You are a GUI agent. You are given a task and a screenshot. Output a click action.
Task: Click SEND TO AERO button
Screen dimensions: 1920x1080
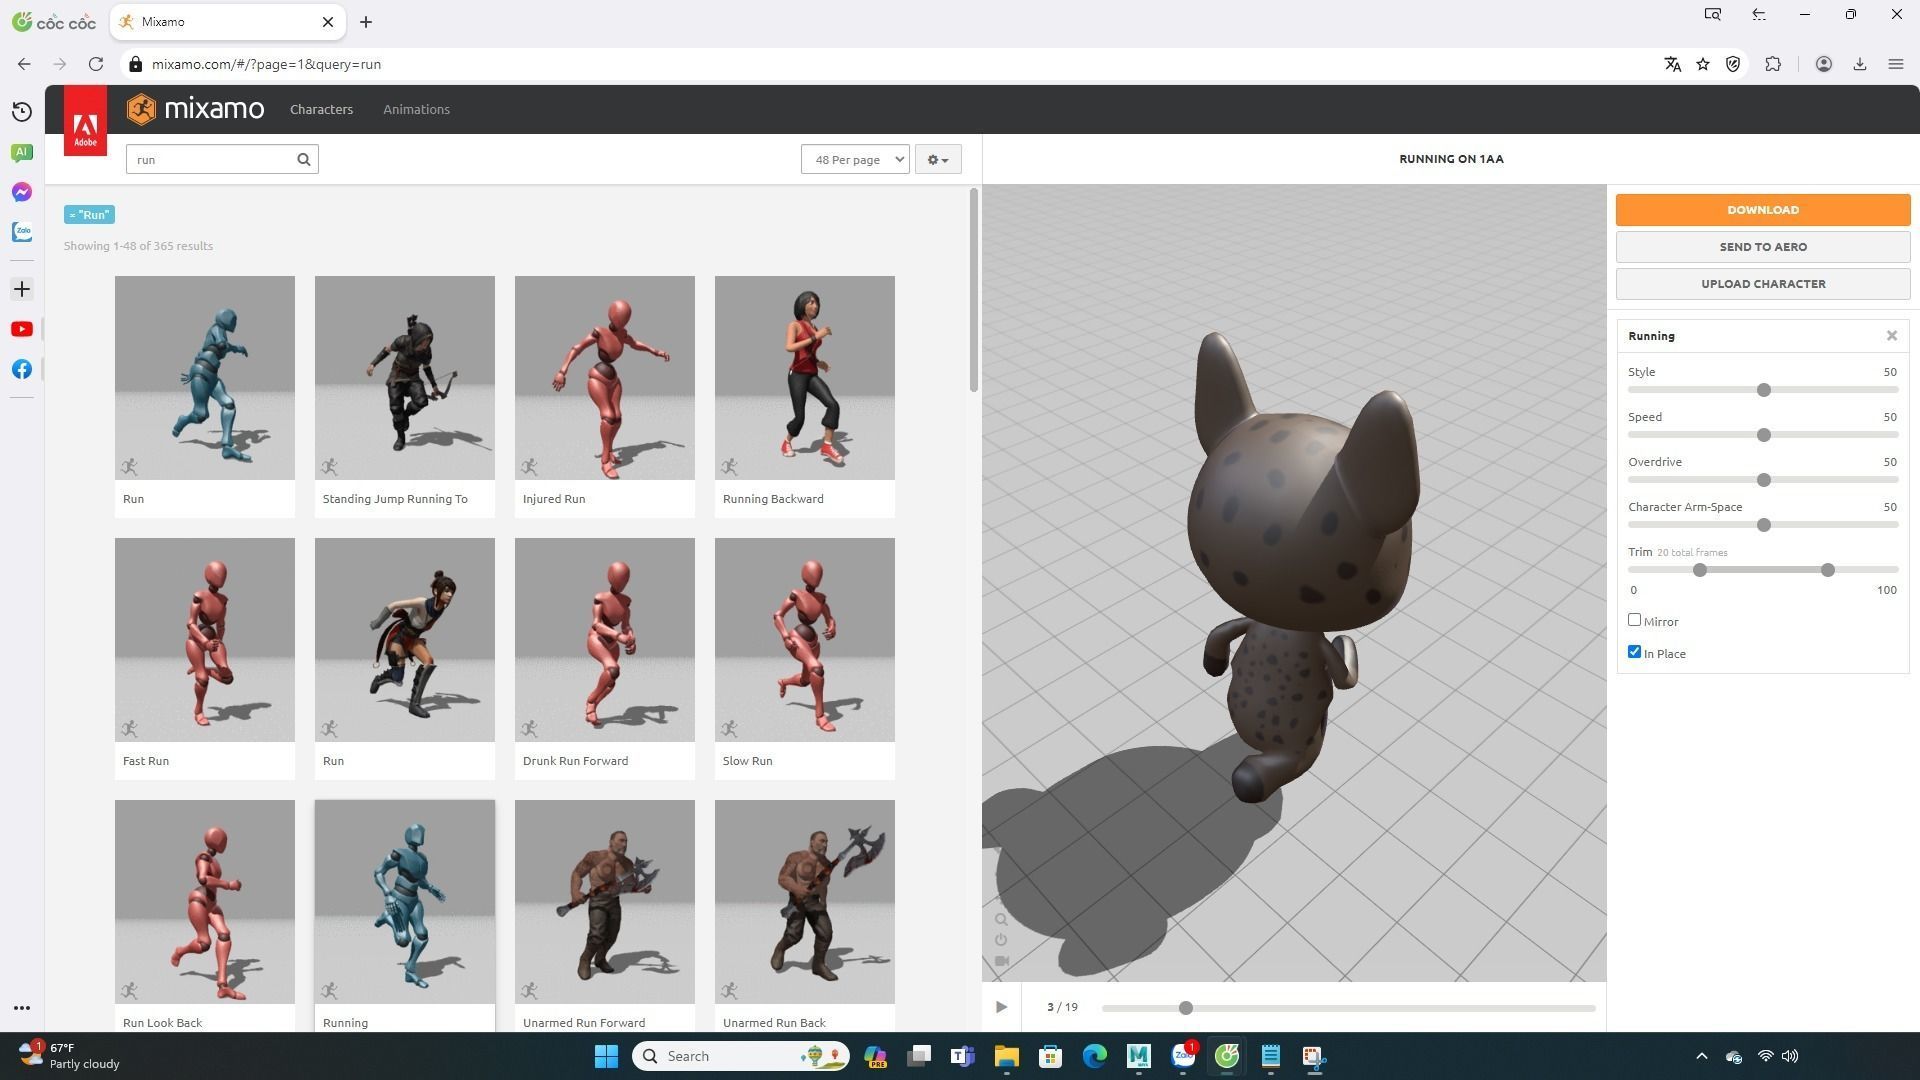[1763, 247]
